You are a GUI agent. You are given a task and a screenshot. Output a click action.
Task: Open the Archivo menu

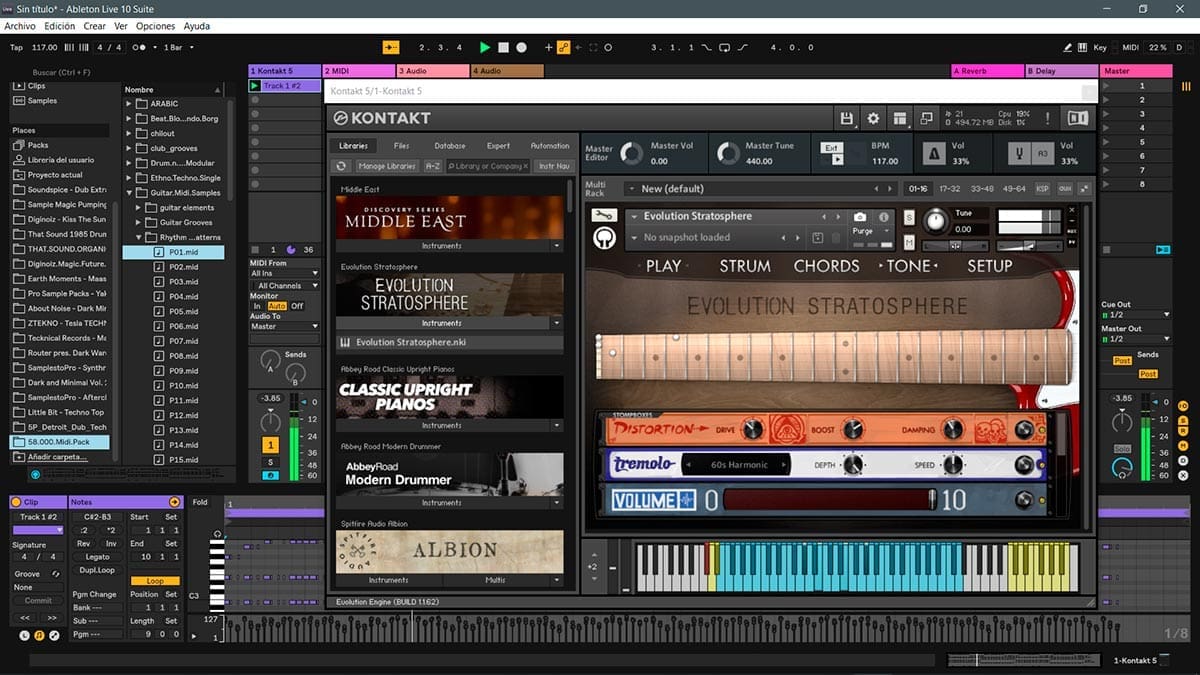coord(20,26)
